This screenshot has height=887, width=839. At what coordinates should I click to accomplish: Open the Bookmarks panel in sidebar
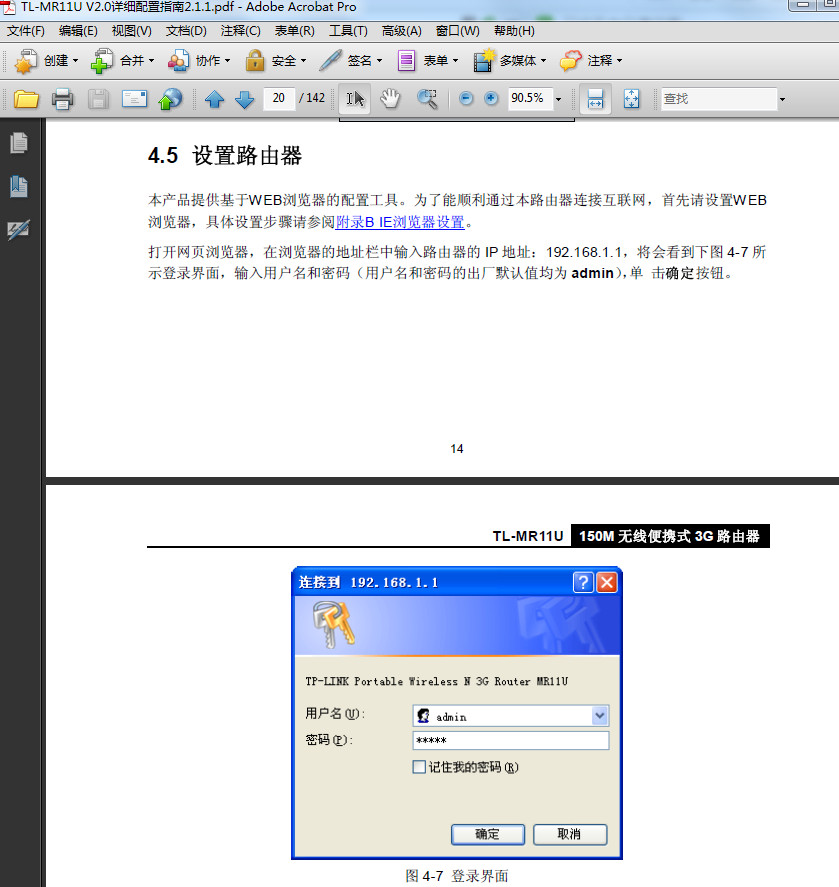click(x=19, y=186)
